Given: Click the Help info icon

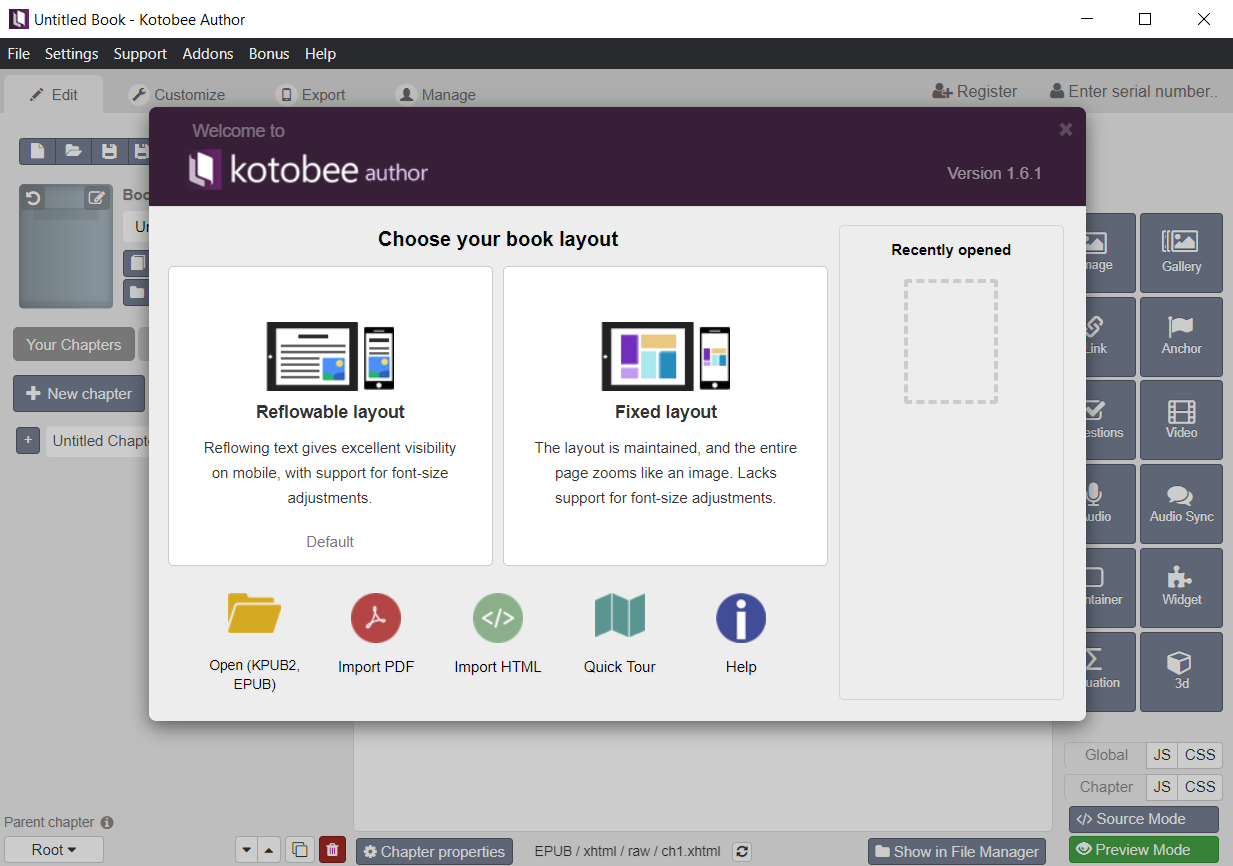Looking at the screenshot, I should coord(741,619).
